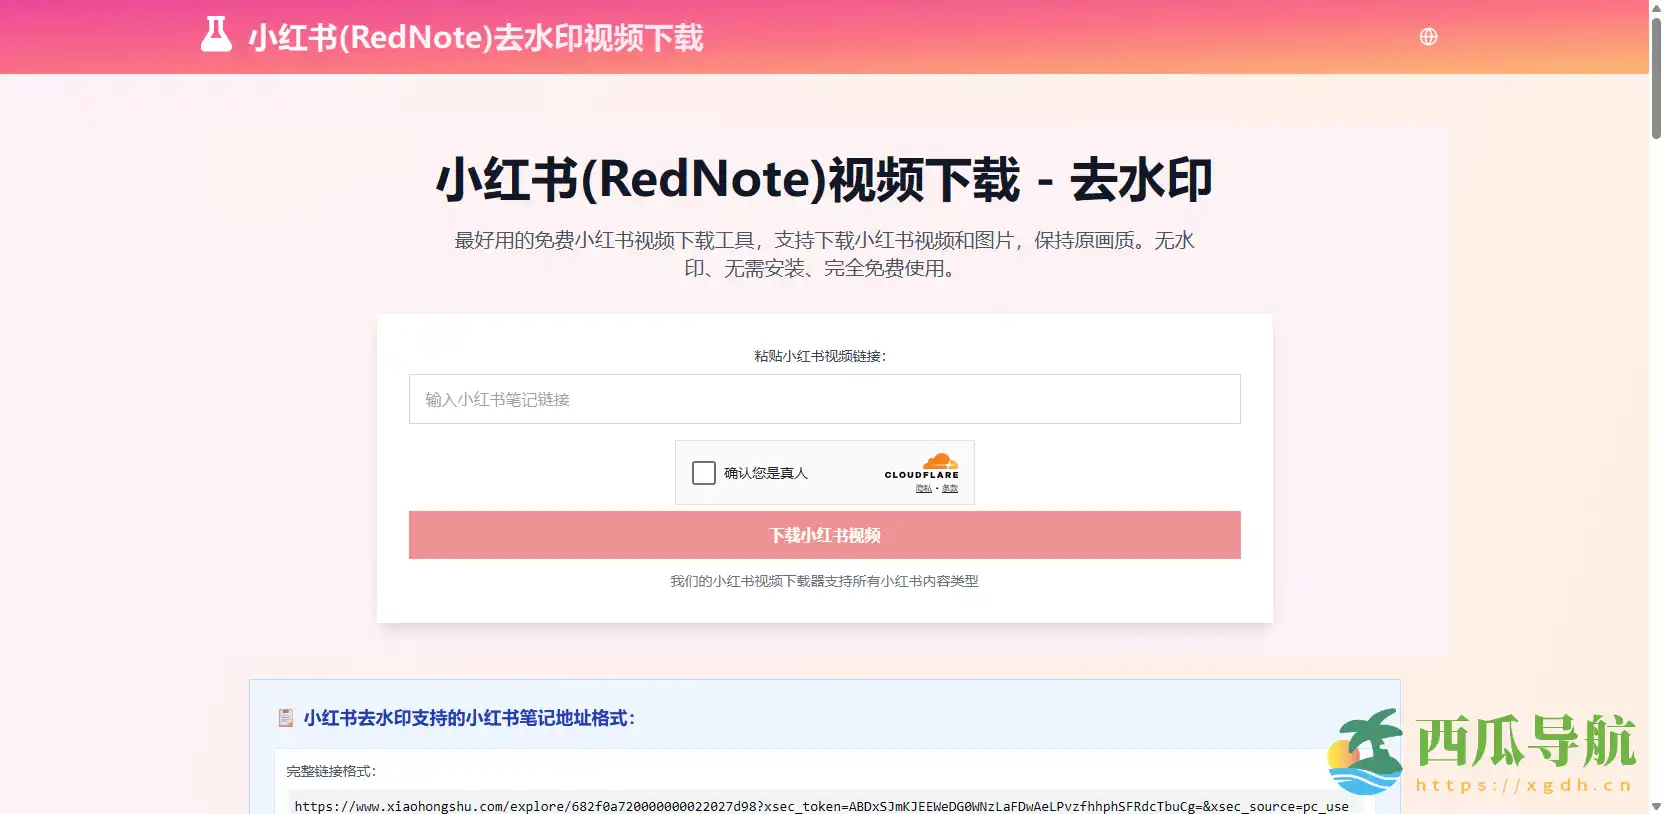Click the flask logo icon in header
Image resolution: width=1664 pixels, height=814 pixels.
click(216, 35)
